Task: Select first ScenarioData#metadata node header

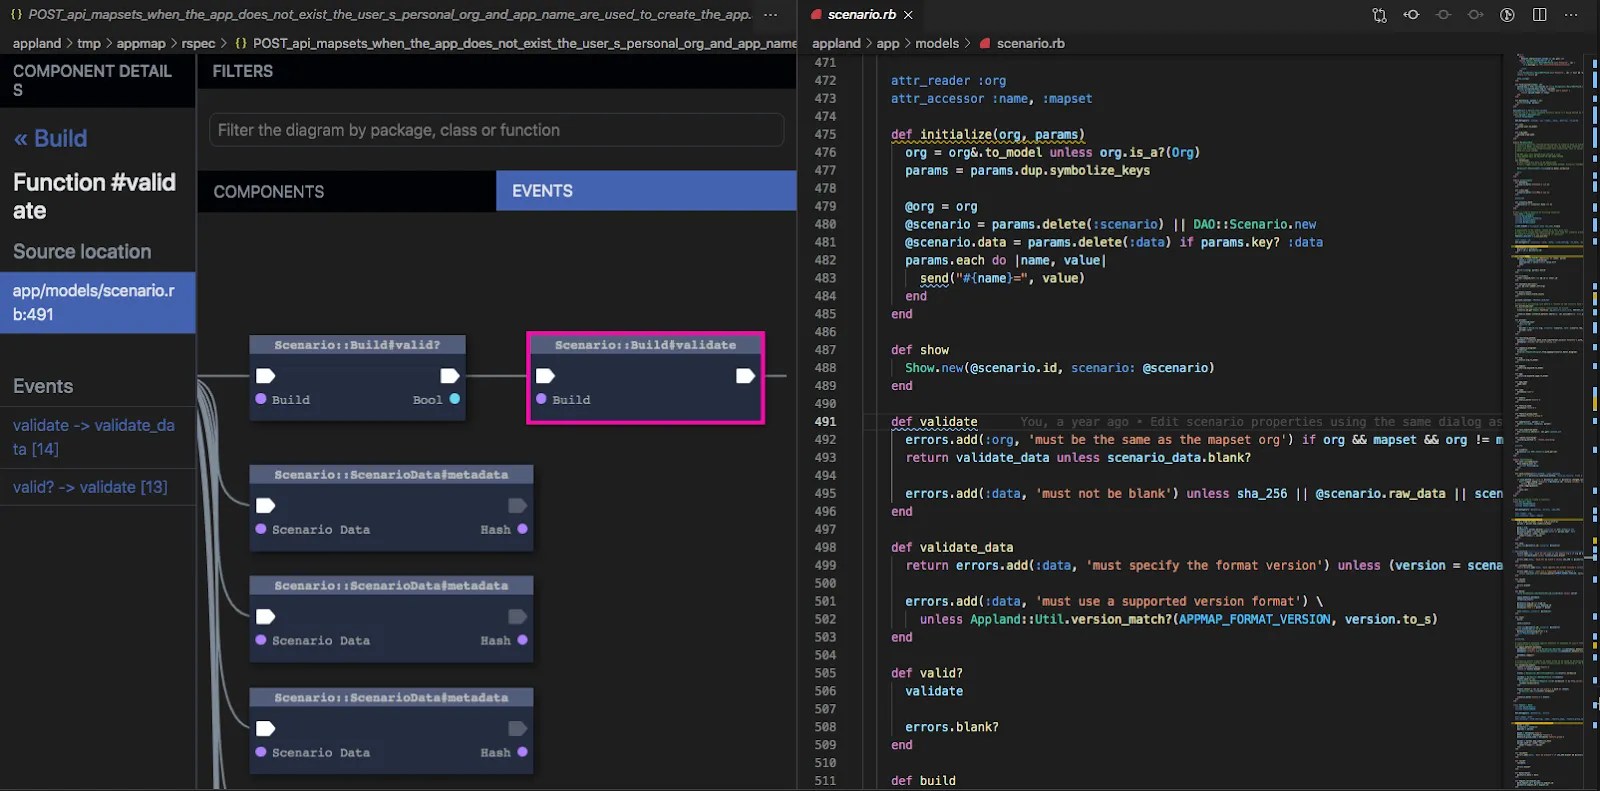Action: pos(391,475)
